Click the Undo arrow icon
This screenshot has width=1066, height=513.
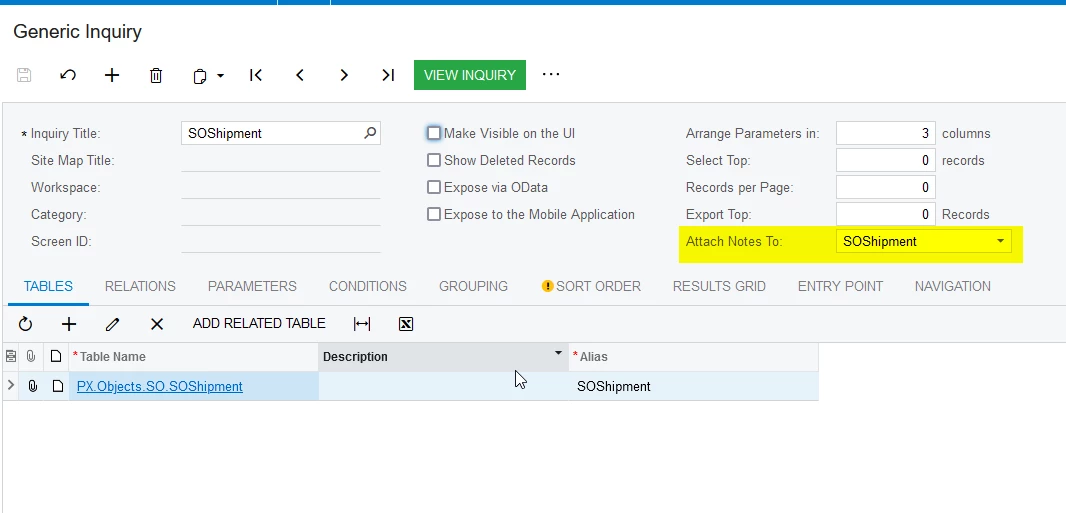[x=68, y=75]
